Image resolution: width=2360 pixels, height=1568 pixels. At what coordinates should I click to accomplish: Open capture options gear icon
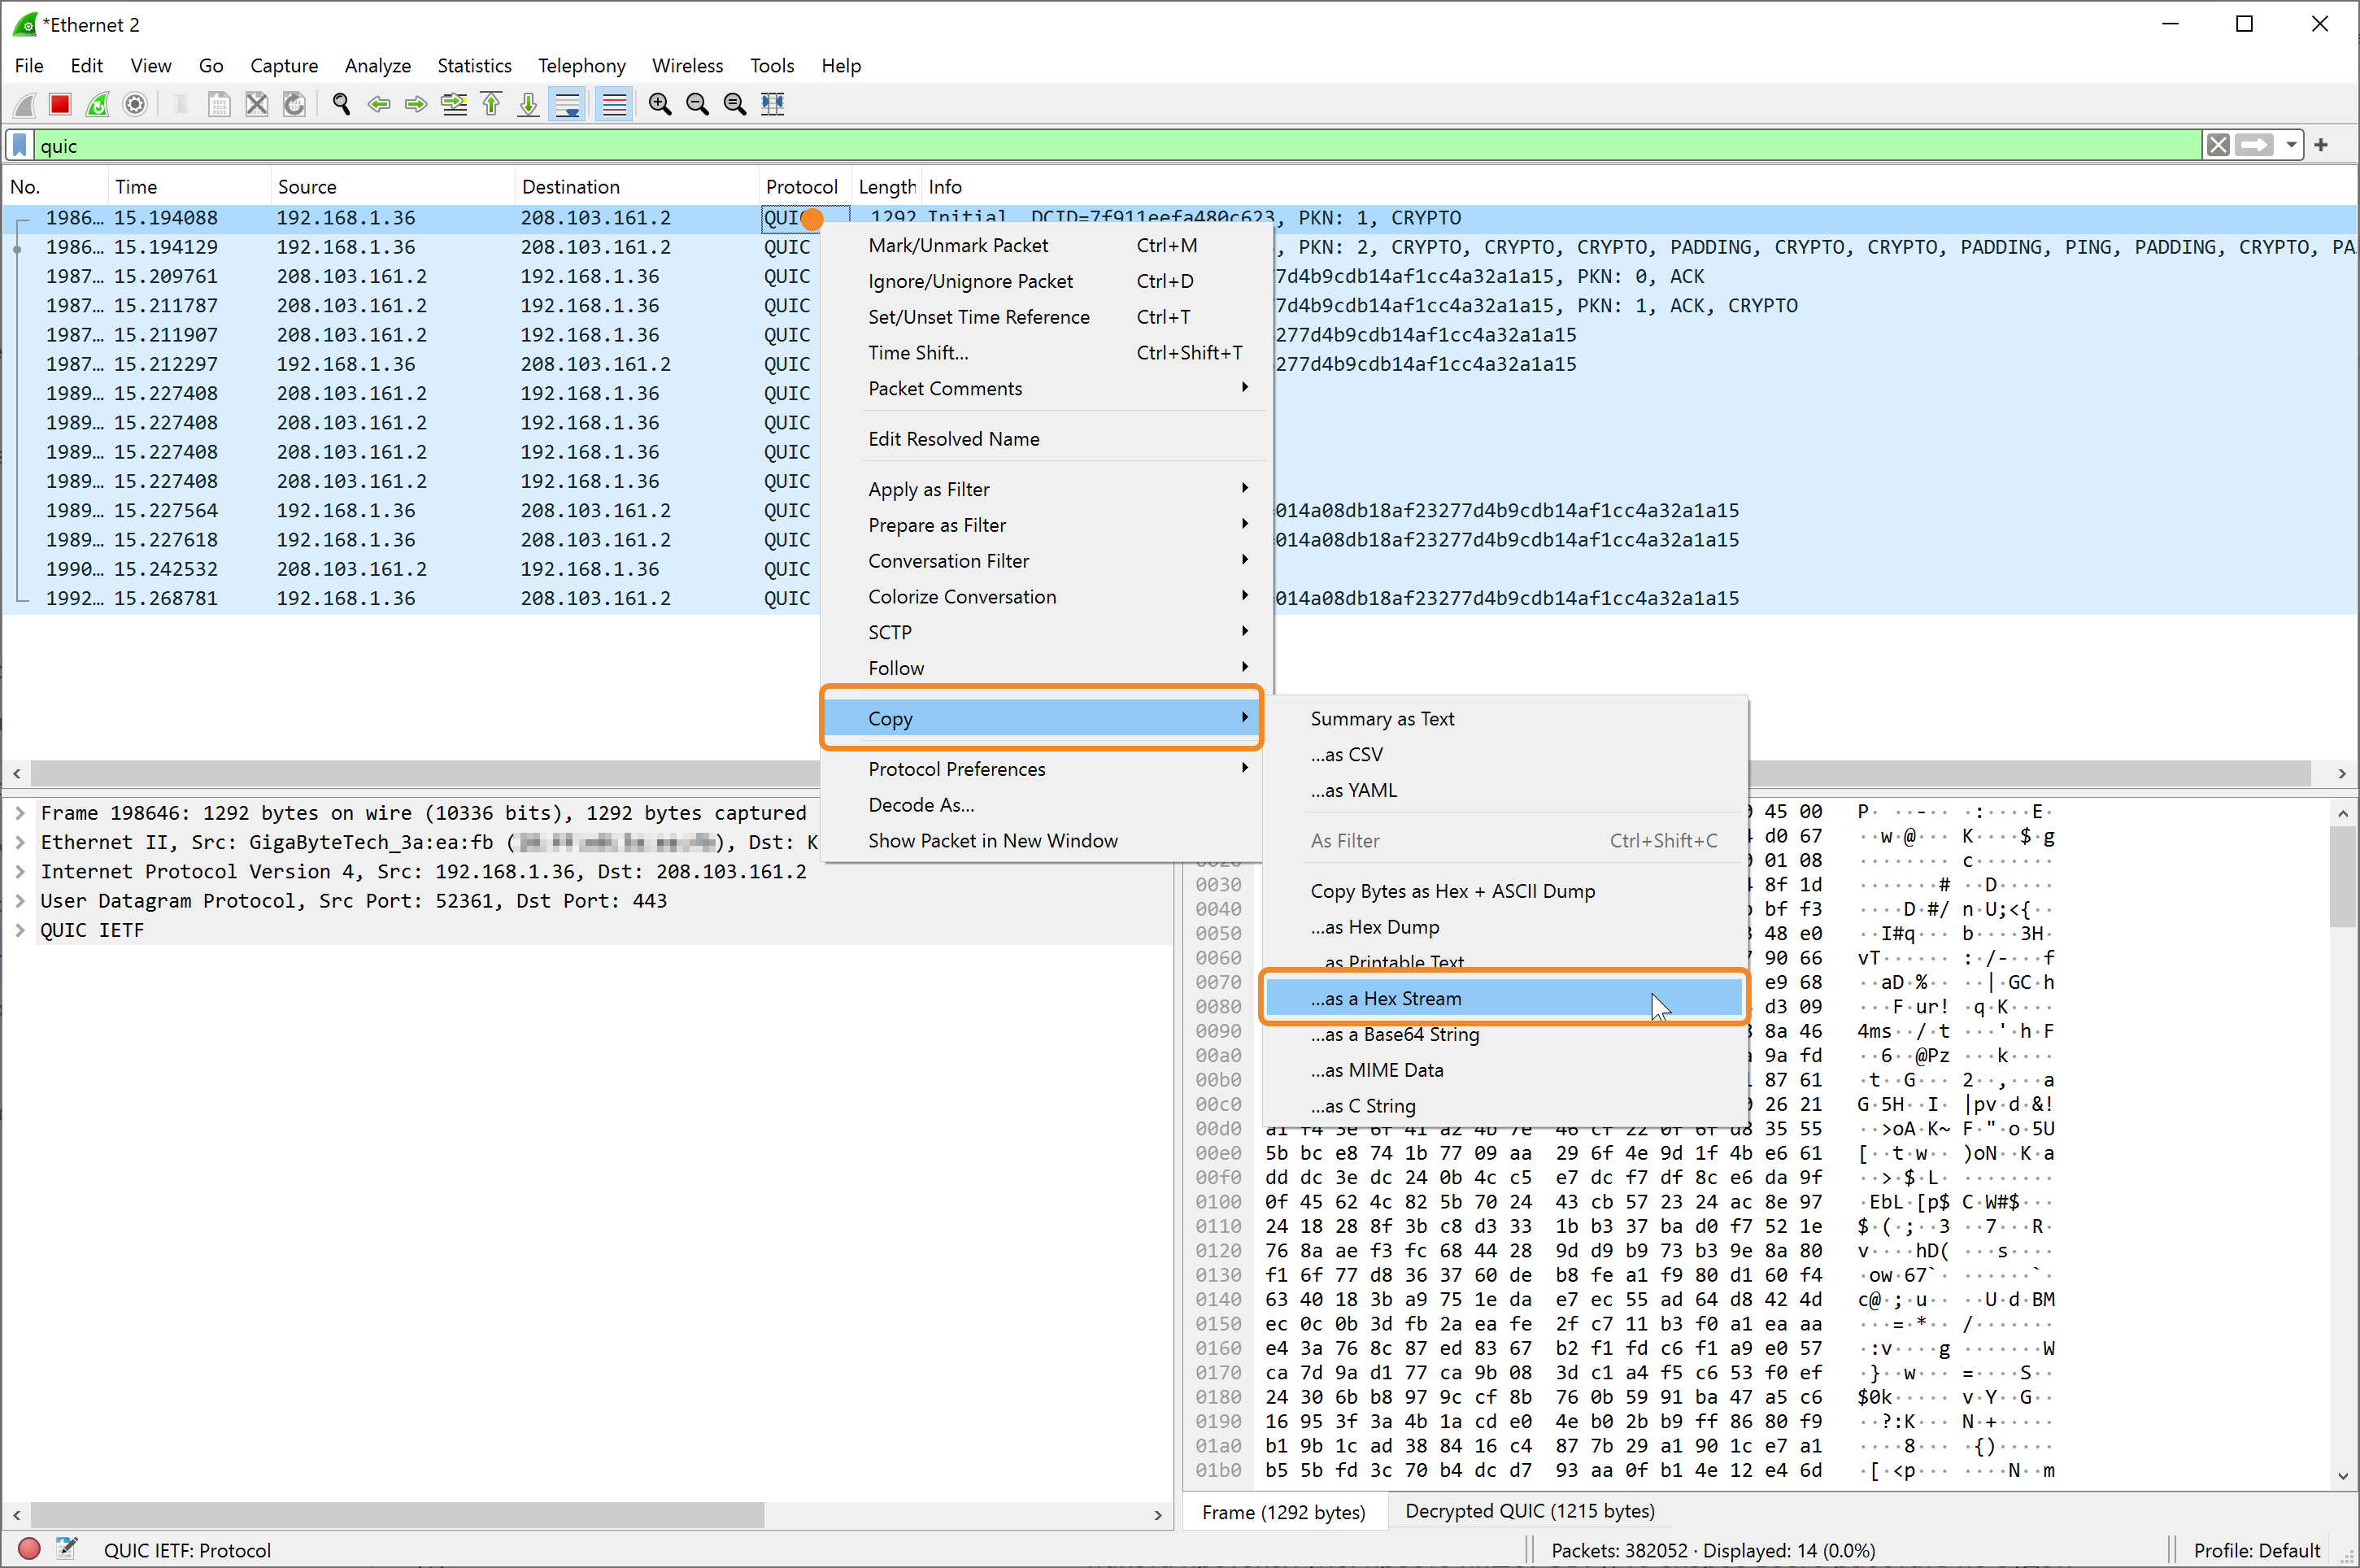tap(135, 104)
